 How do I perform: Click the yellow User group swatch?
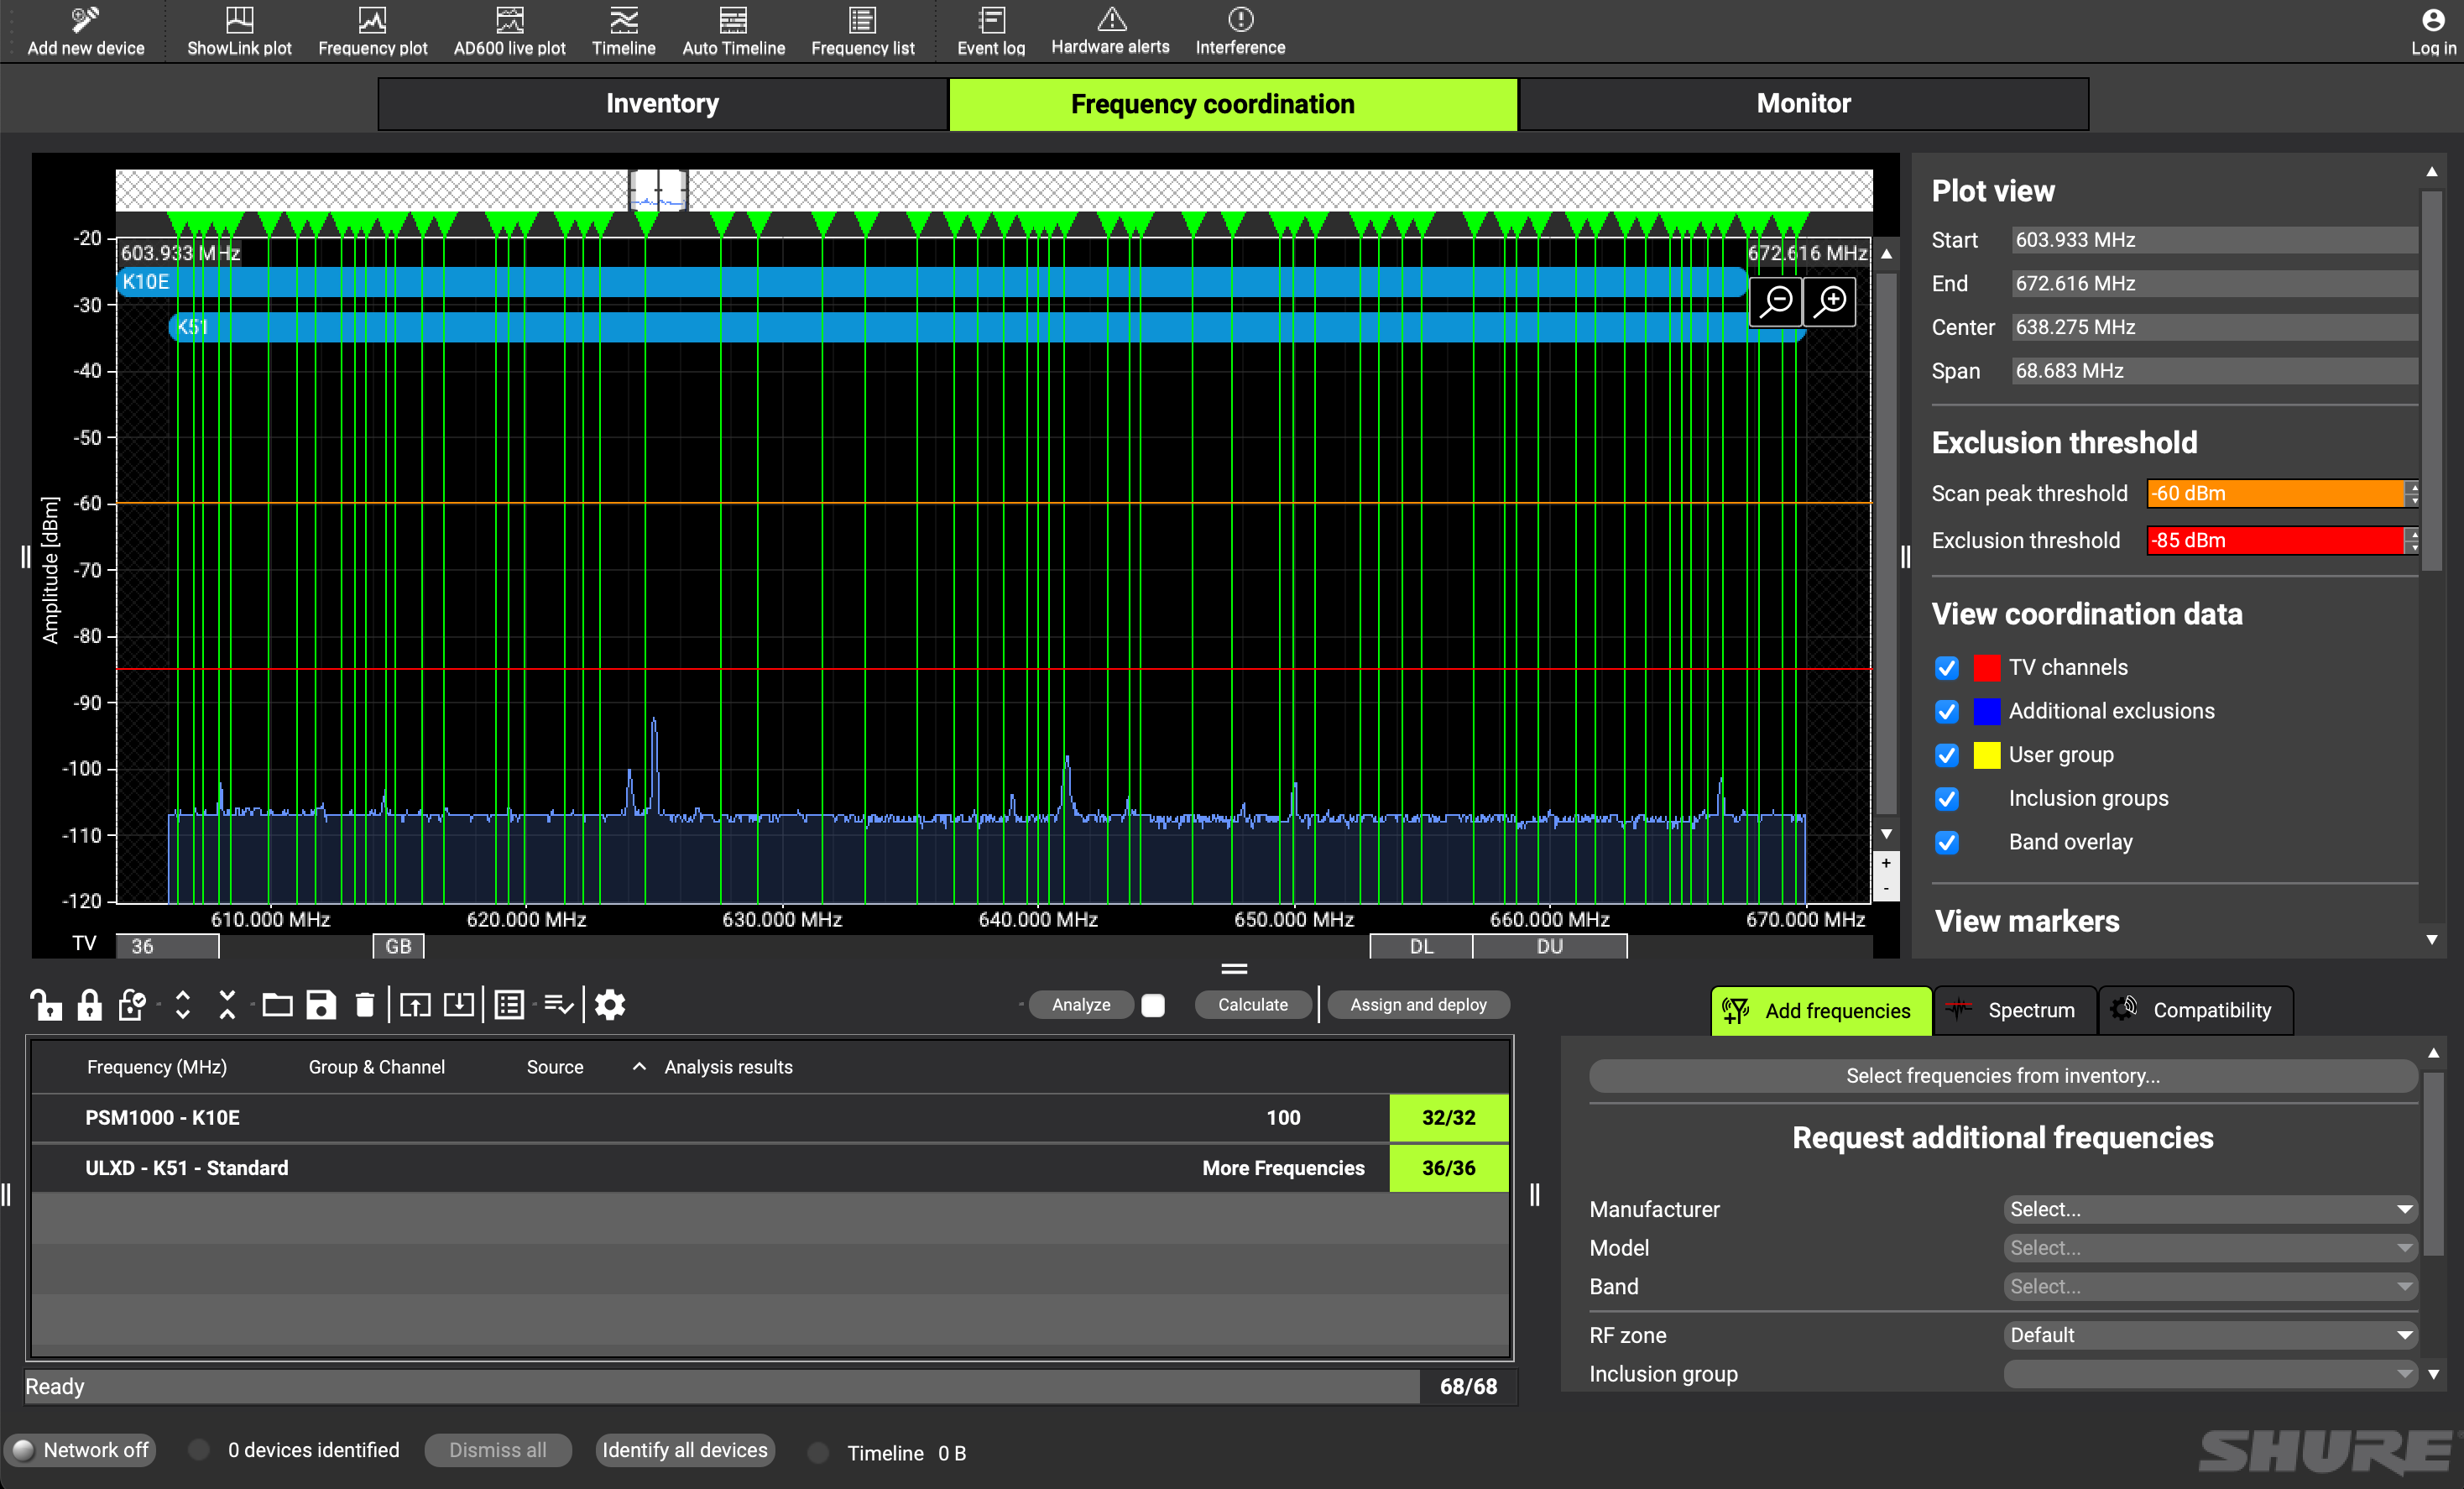coord(1987,755)
